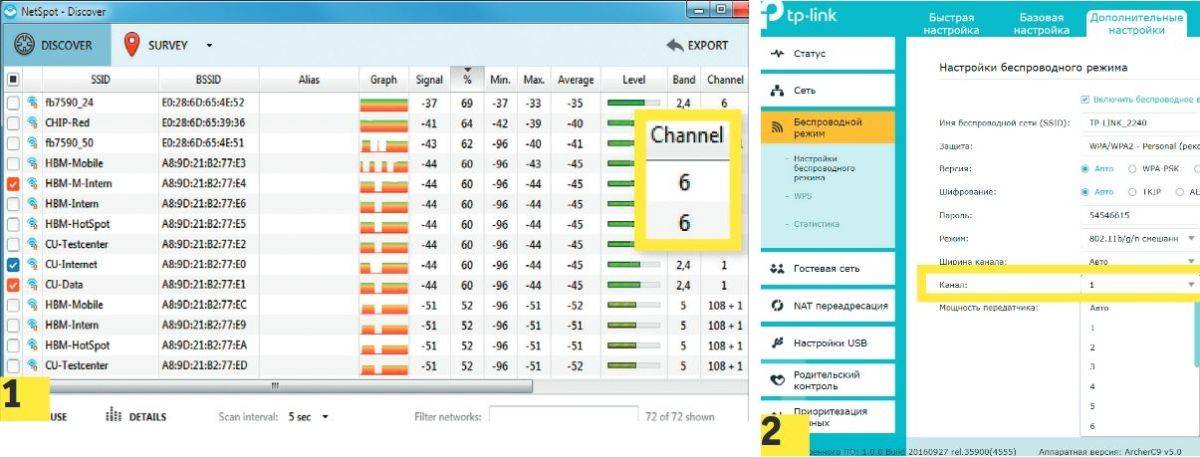Uncheck the HBM-M-Intern checkbox
This screenshot has width=1200, height=457.
tap(13, 184)
